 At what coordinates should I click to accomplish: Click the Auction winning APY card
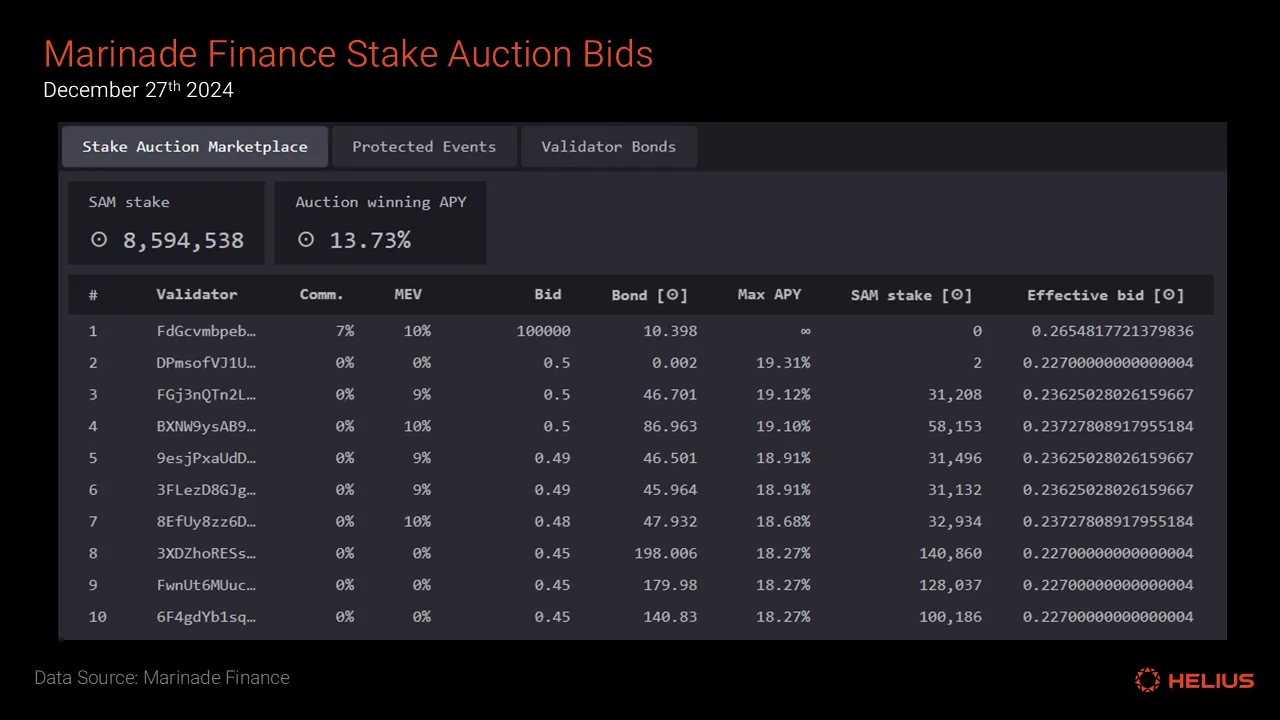[x=380, y=223]
